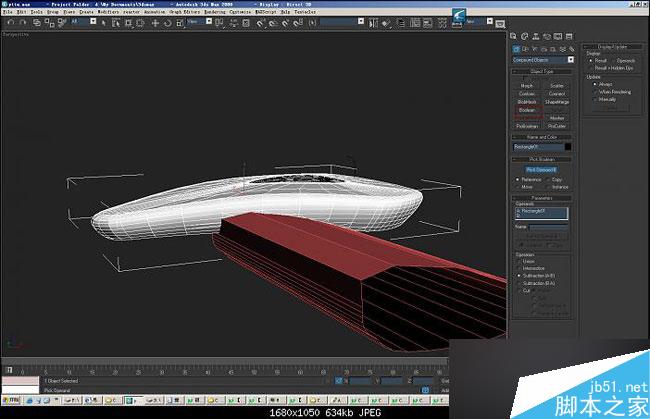Open the Graph Editors menu
Image resolution: width=650 pixels, height=419 pixels.
pyautogui.click(x=184, y=12)
